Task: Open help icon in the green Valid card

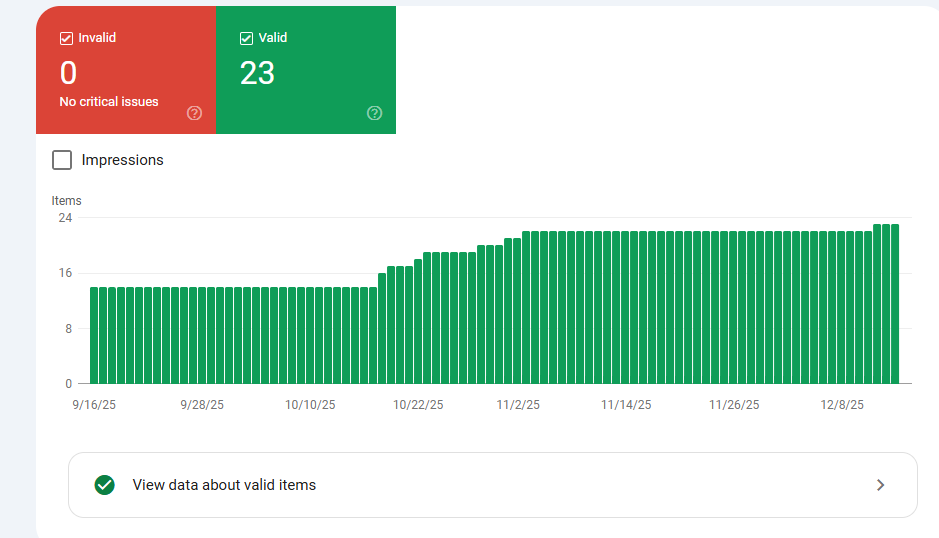Action: [x=375, y=113]
